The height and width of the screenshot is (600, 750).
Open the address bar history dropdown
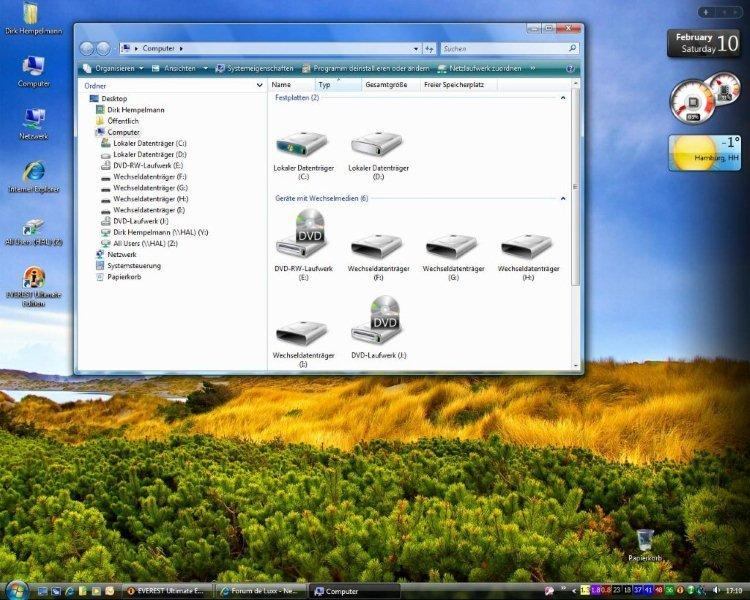(416, 48)
